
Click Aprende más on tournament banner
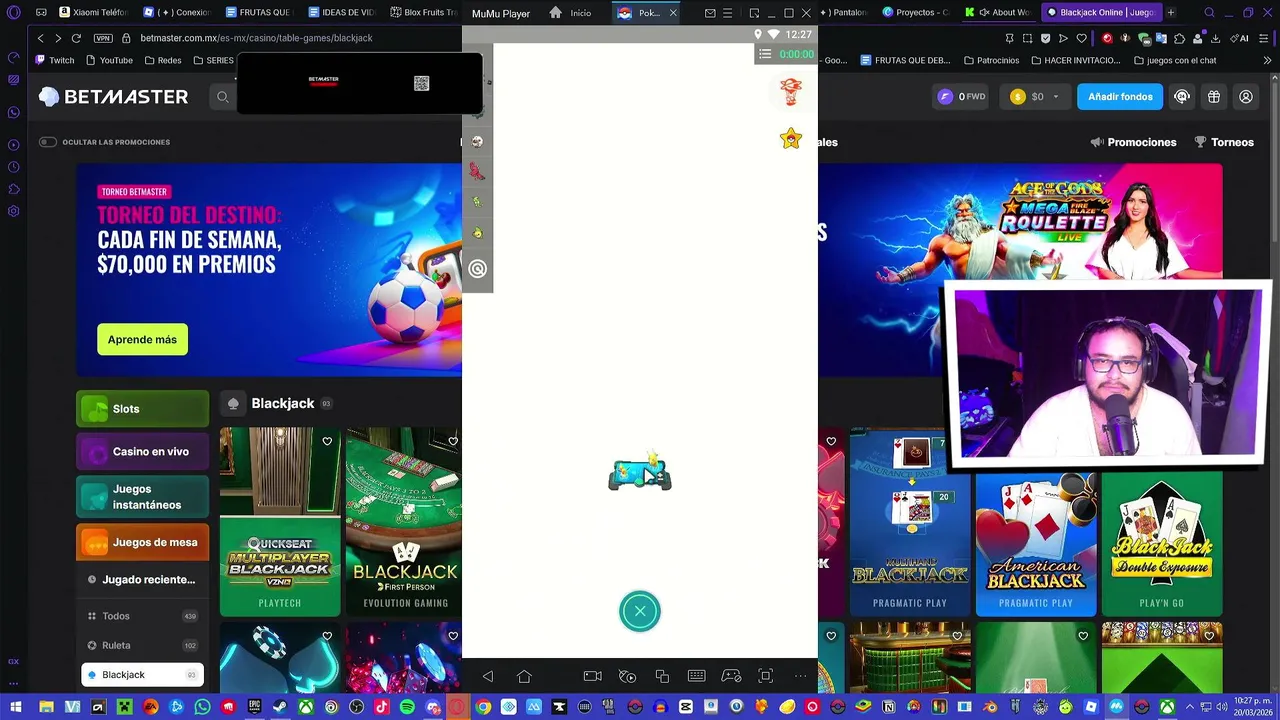(x=142, y=340)
